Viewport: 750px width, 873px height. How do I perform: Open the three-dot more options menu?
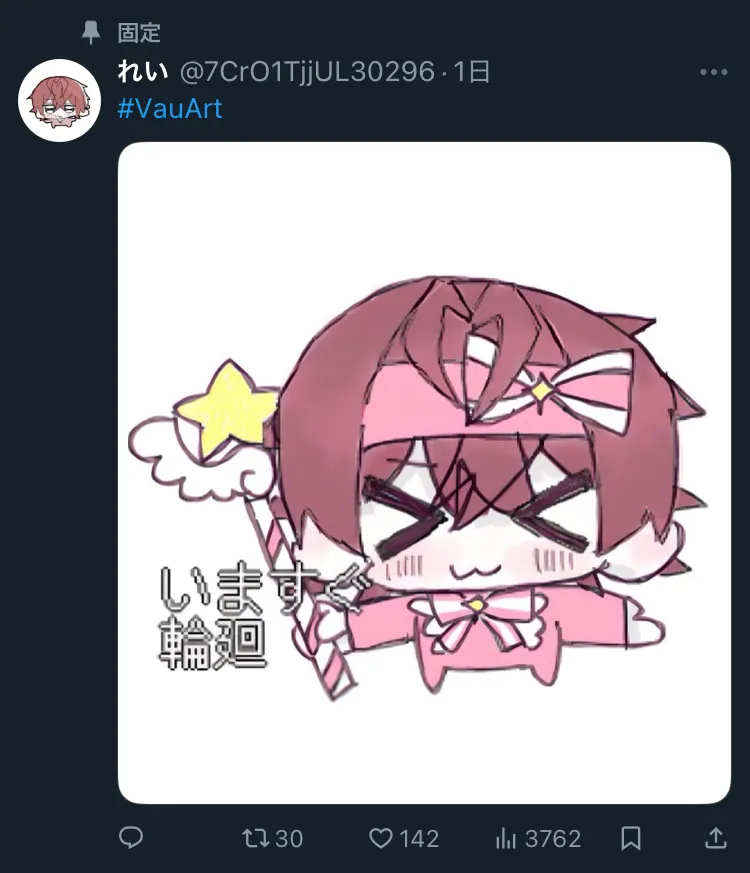click(x=714, y=72)
